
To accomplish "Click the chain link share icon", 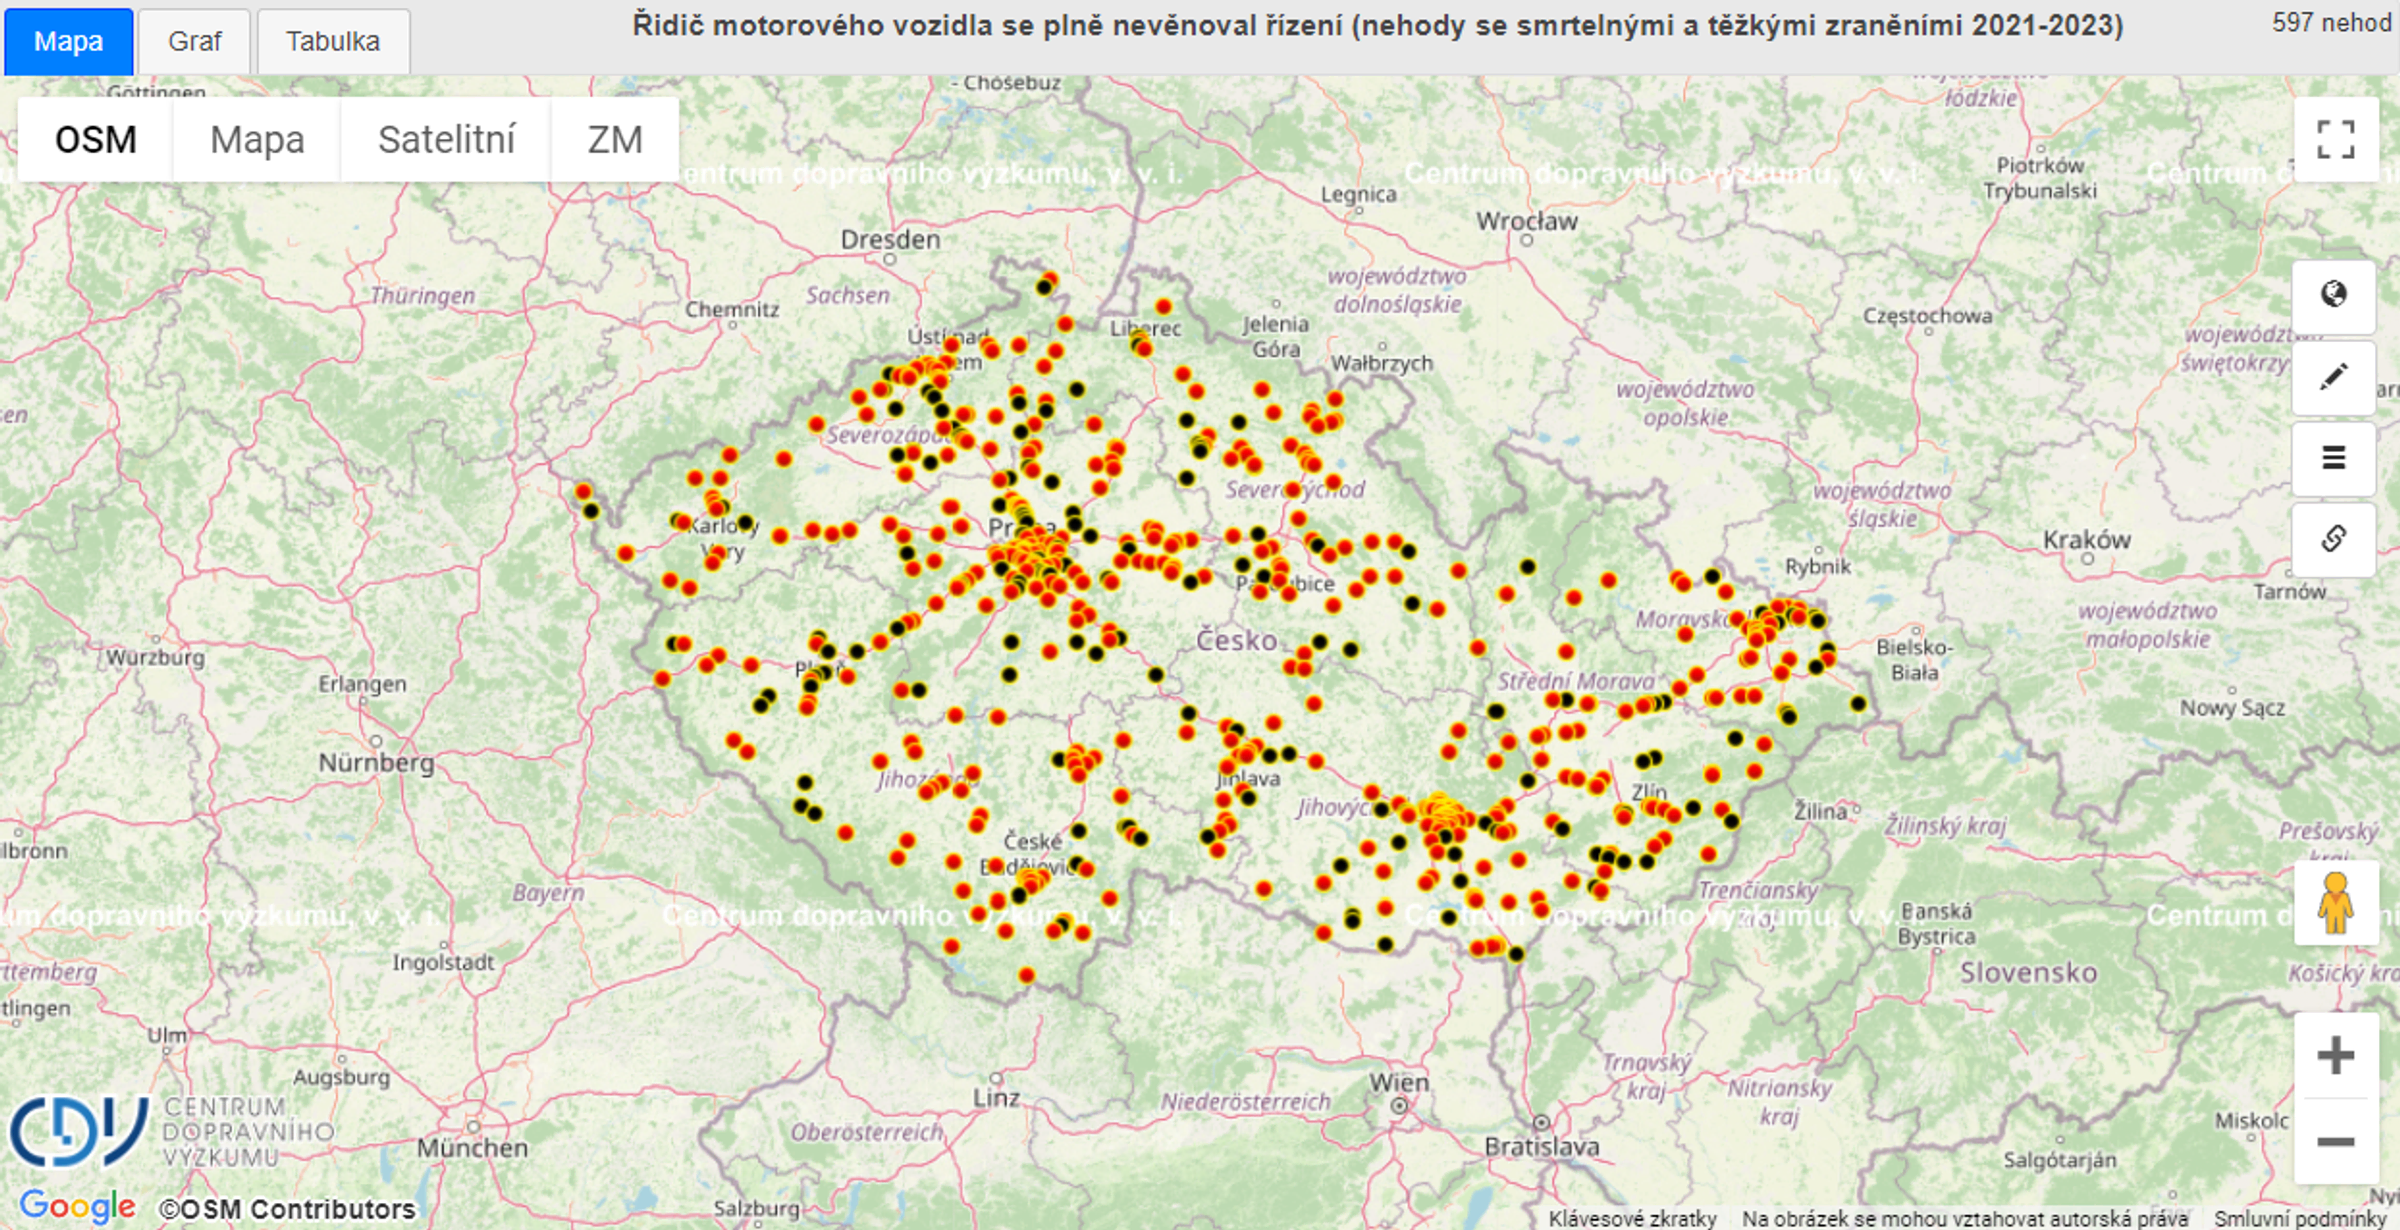I will tap(2334, 539).
